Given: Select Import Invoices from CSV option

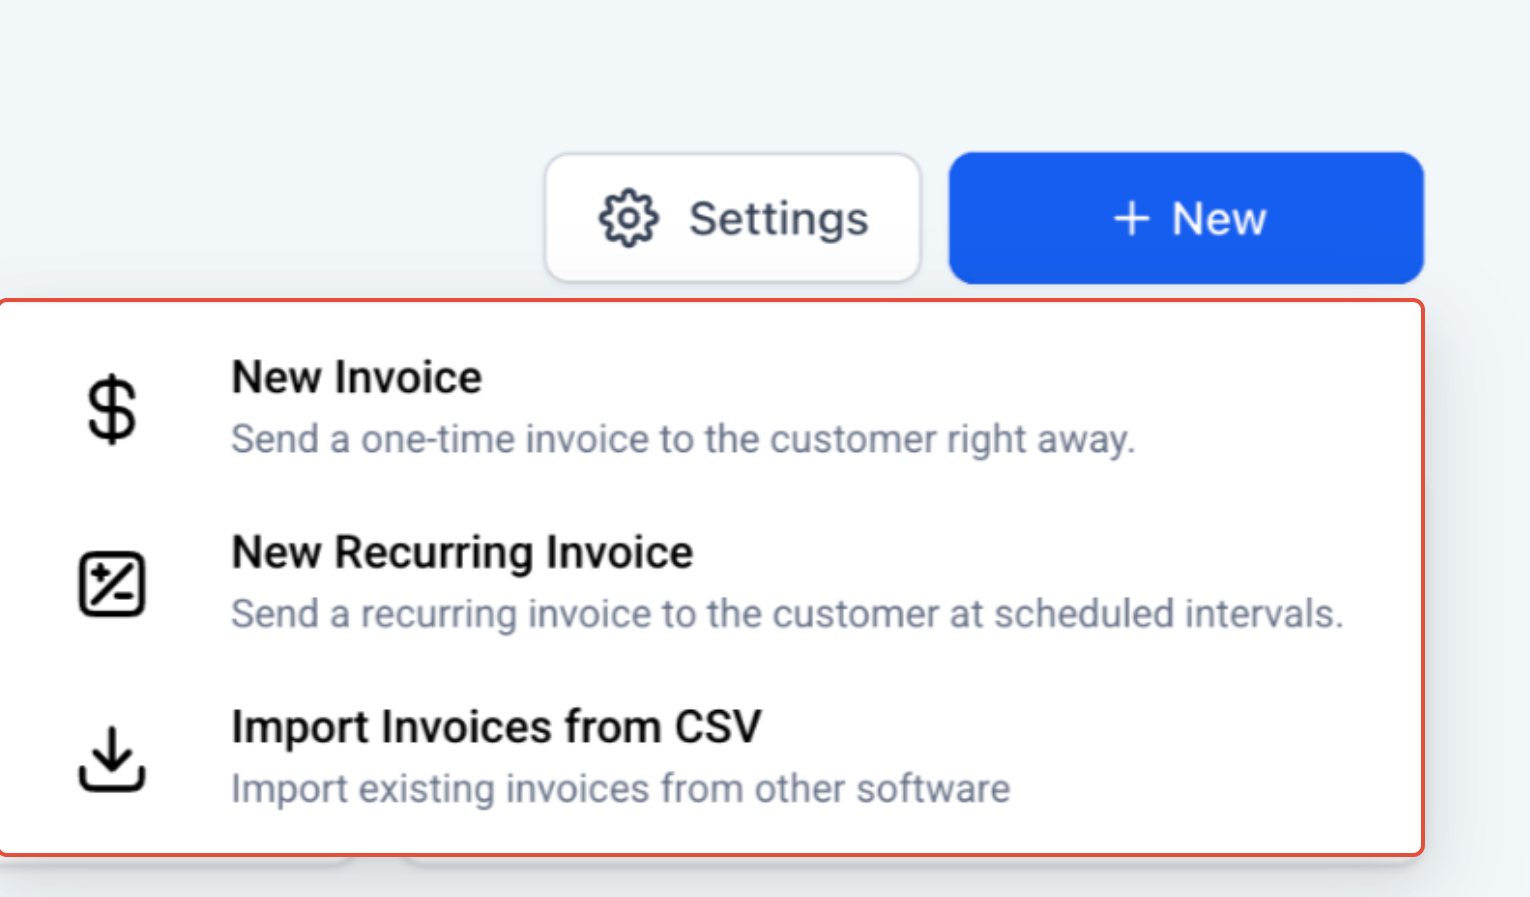Looking at the screenshot, I should click(711, 759).
